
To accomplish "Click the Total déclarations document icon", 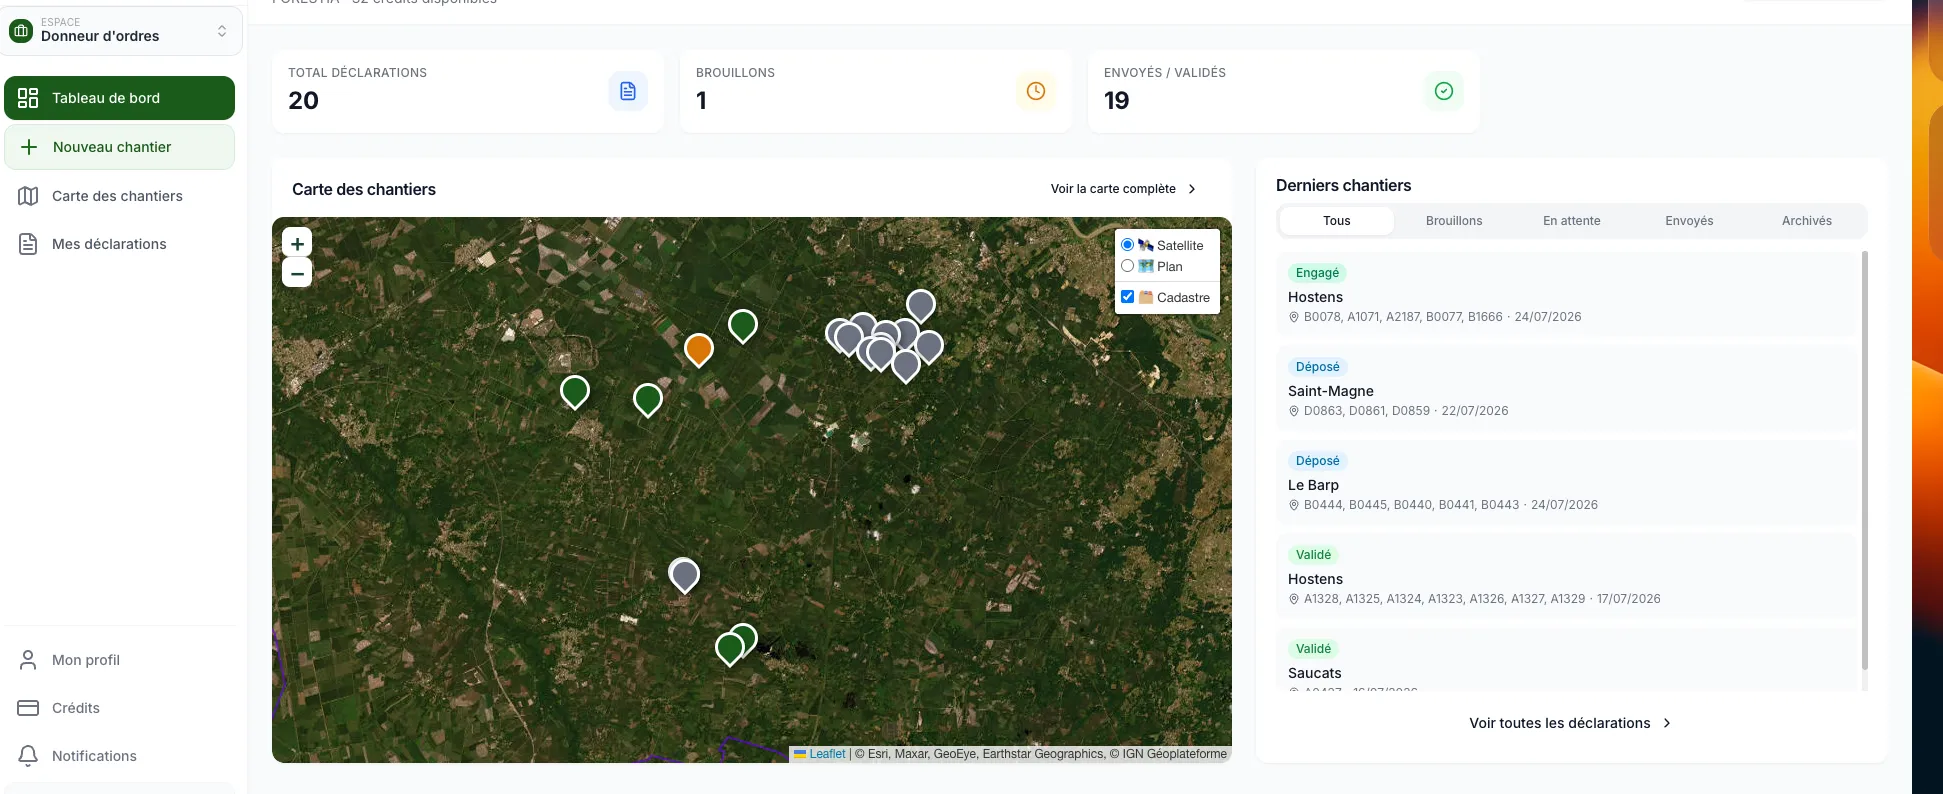I will (x=628, y=91).
